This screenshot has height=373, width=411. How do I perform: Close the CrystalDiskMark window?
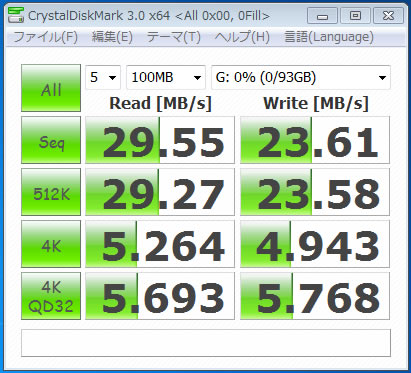[x=388, y=15]
